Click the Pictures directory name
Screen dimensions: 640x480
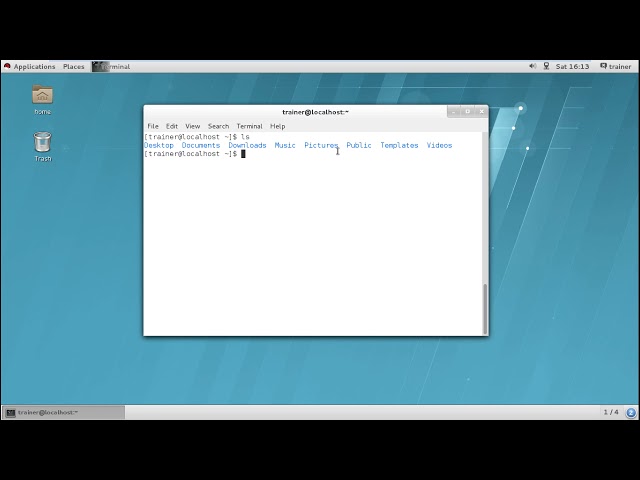coord(321,145)
